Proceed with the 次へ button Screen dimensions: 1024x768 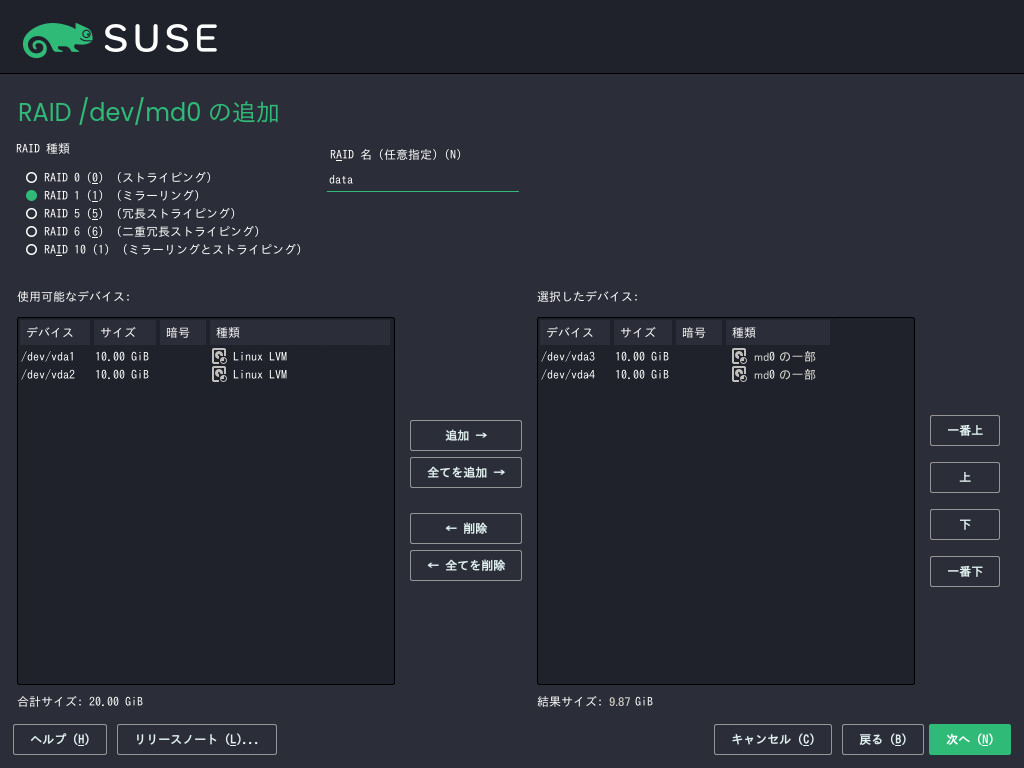(x=969, y=739)
